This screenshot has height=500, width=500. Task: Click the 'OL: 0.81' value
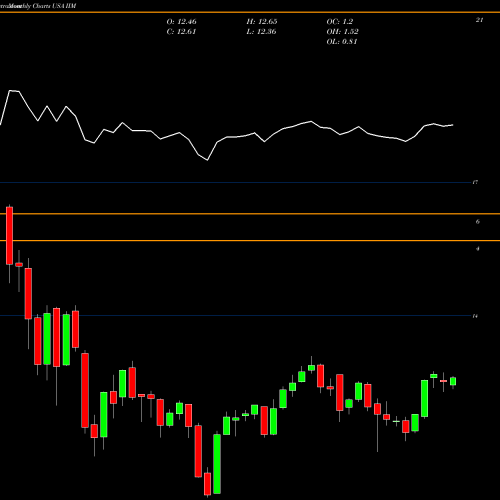pos(342,42)
